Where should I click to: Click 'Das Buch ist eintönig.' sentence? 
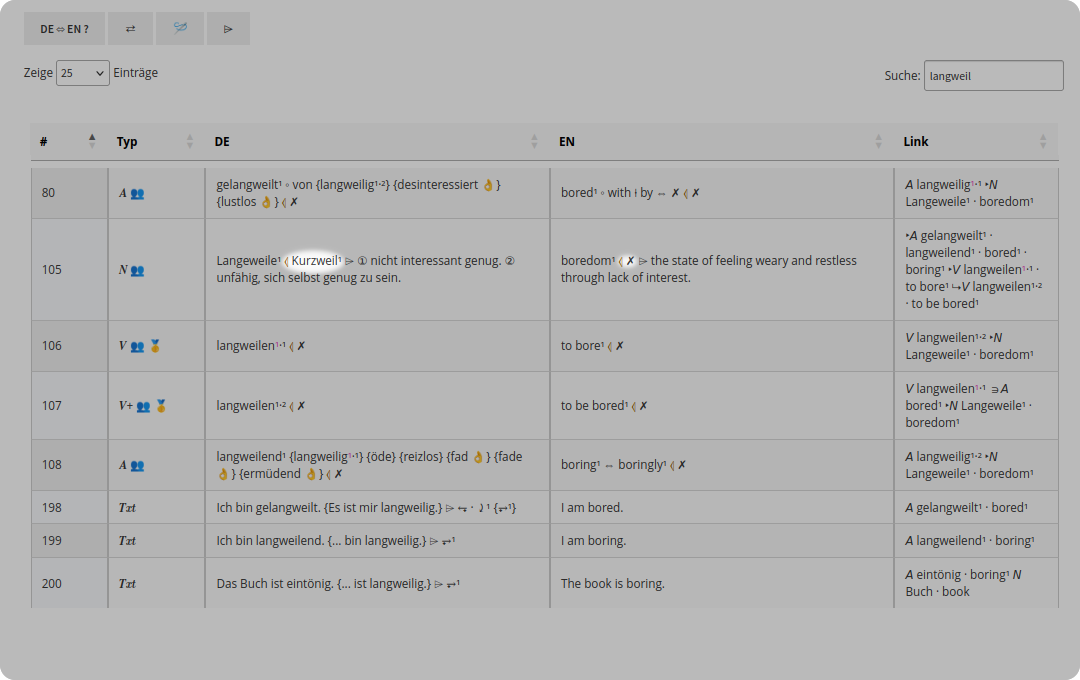[x=275, y=584]
